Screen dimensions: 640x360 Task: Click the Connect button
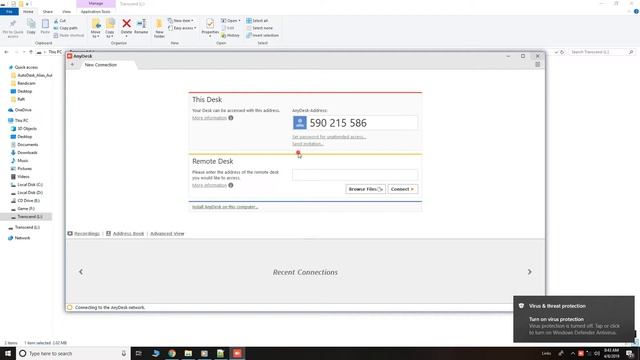[x=402, y=189]
